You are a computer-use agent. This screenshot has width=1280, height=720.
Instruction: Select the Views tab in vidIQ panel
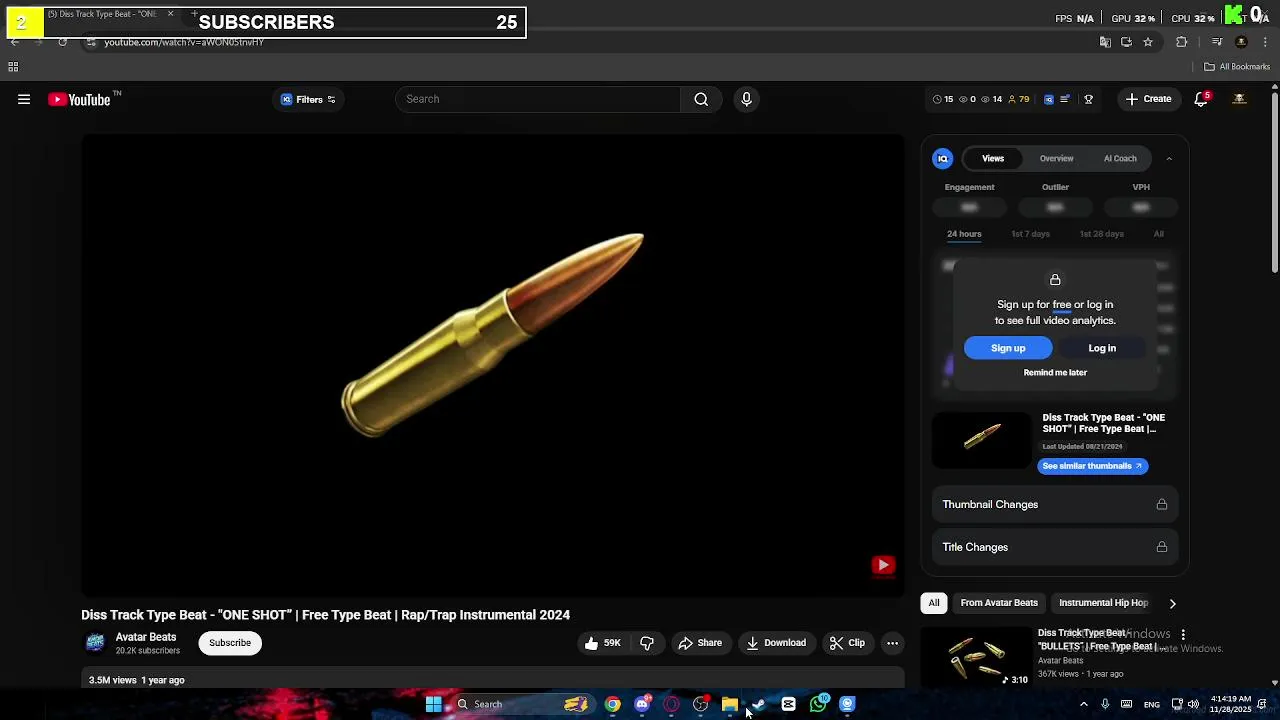pyautogui.click(x=992, y=158)
